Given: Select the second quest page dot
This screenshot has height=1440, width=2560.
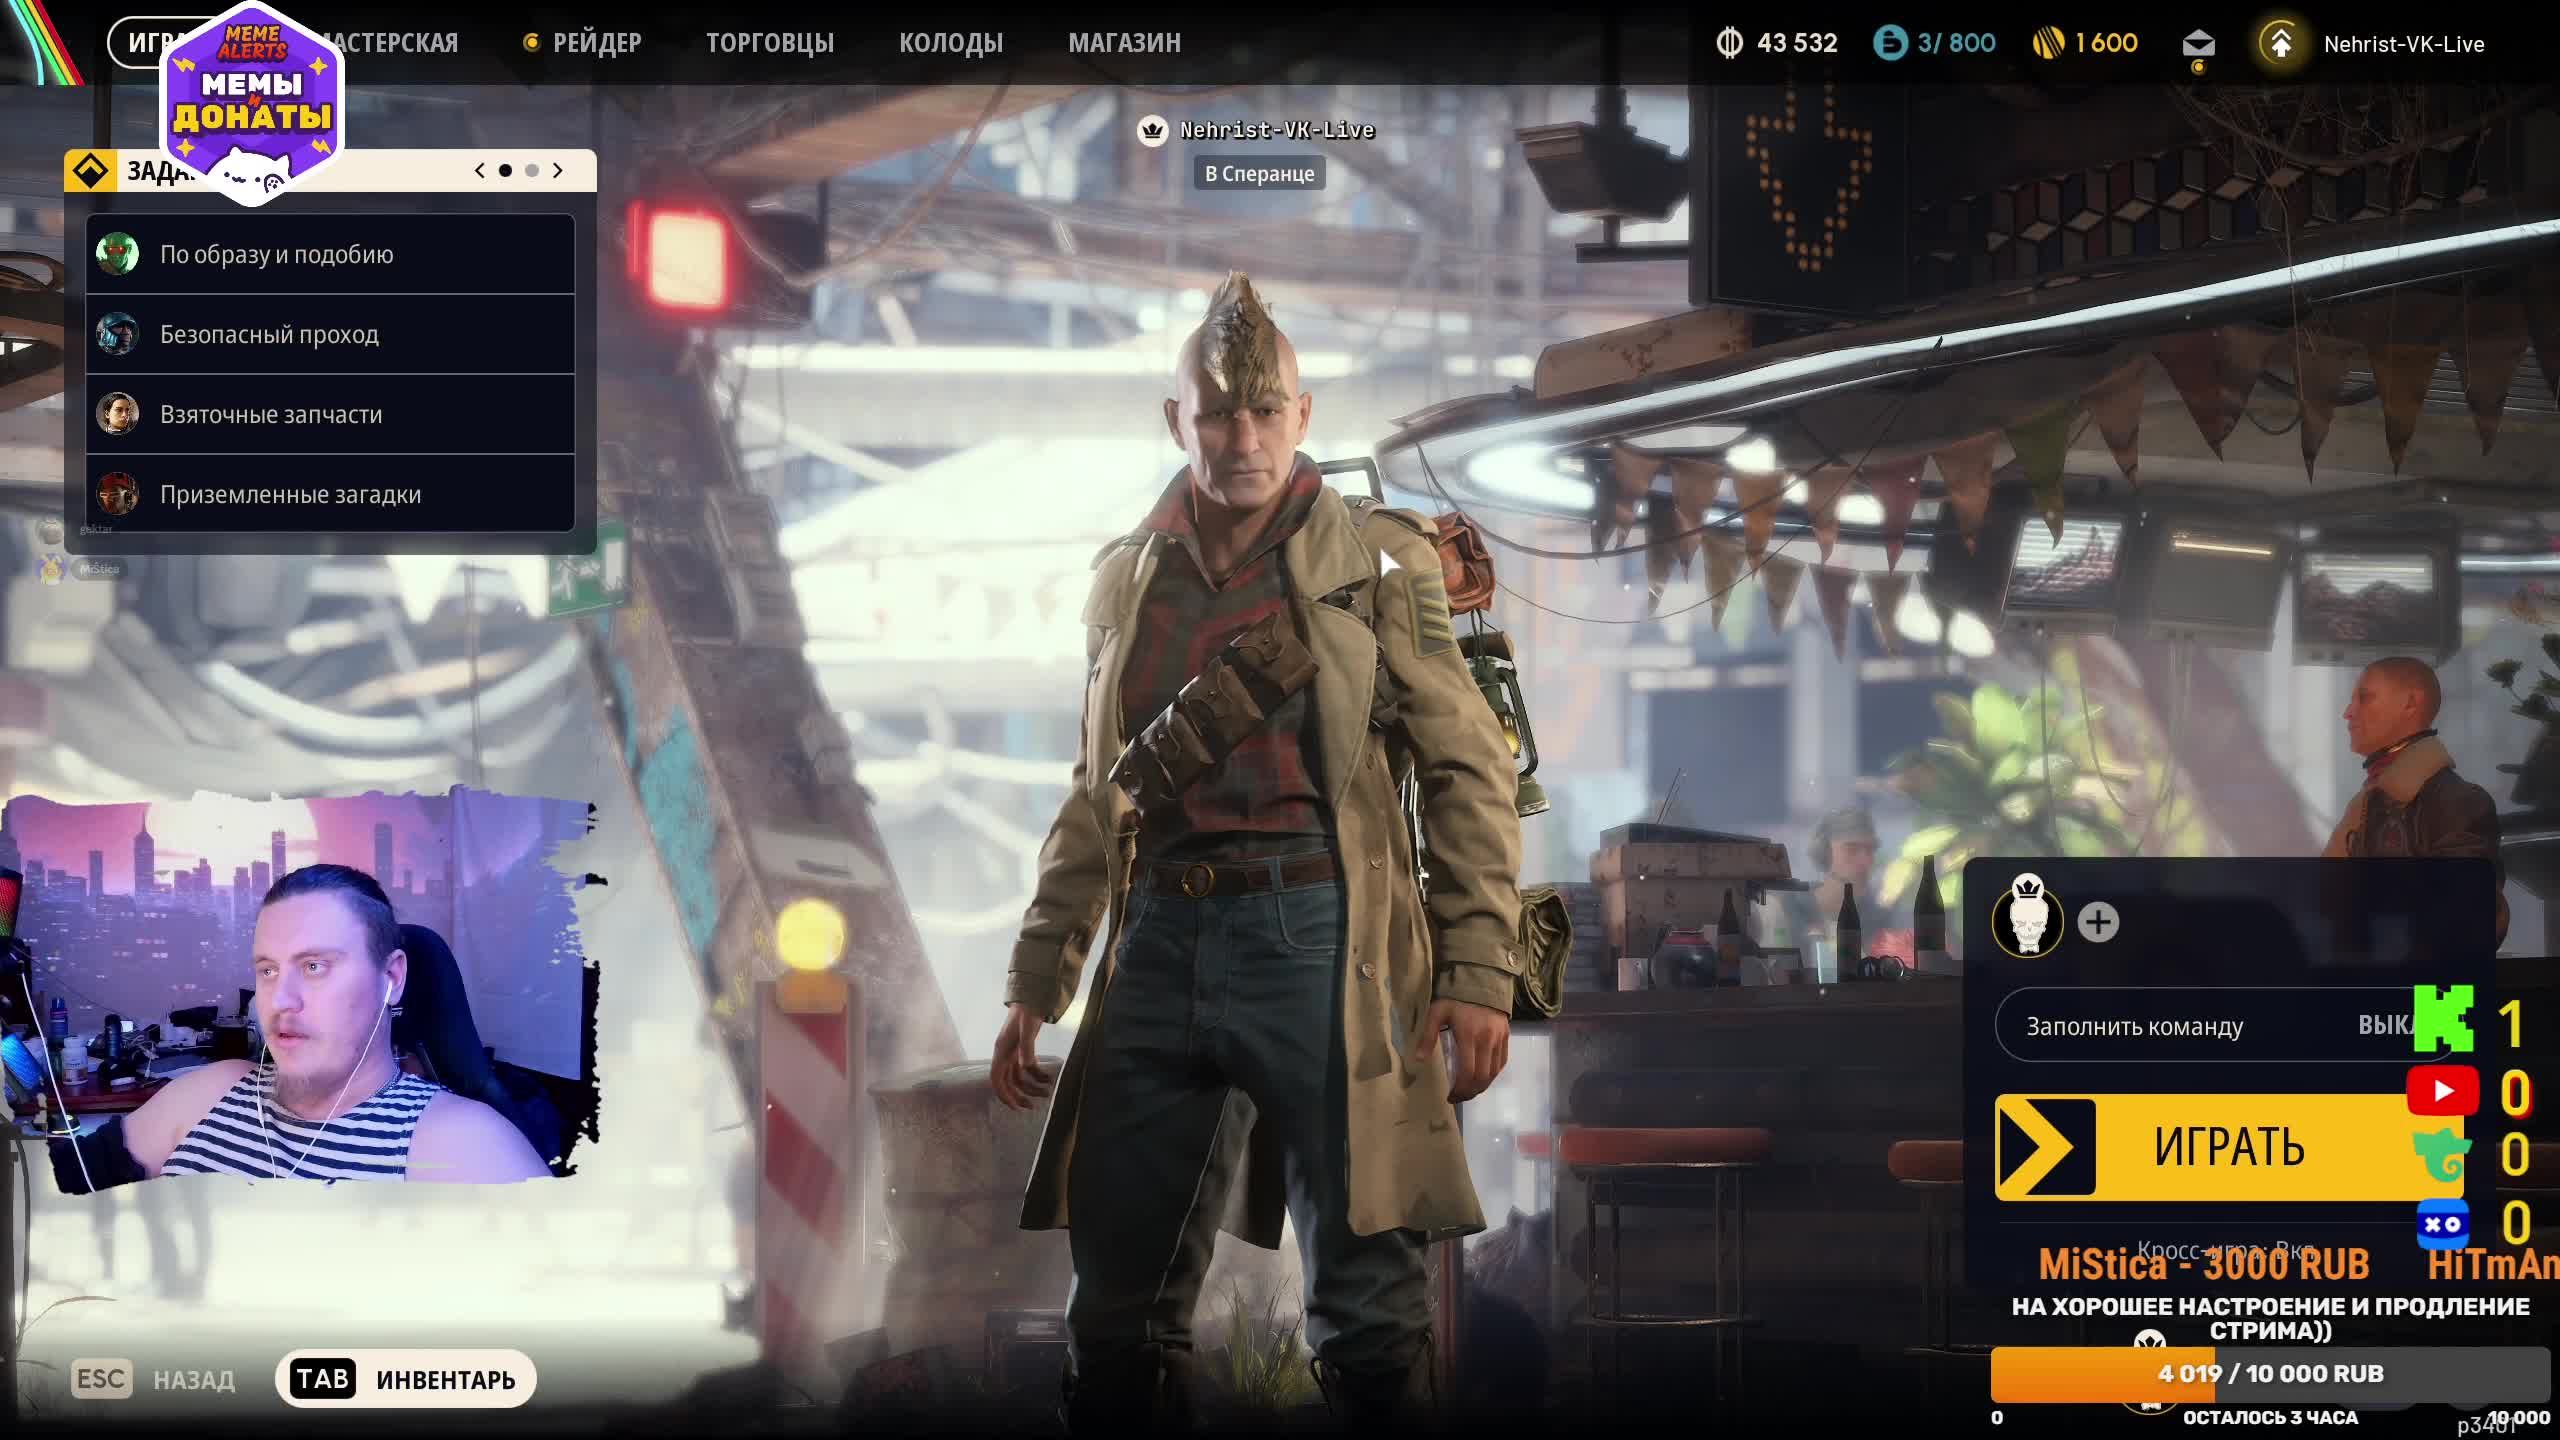Looking at the screenshot, I should pyautogui.click(x=532, y=171).
